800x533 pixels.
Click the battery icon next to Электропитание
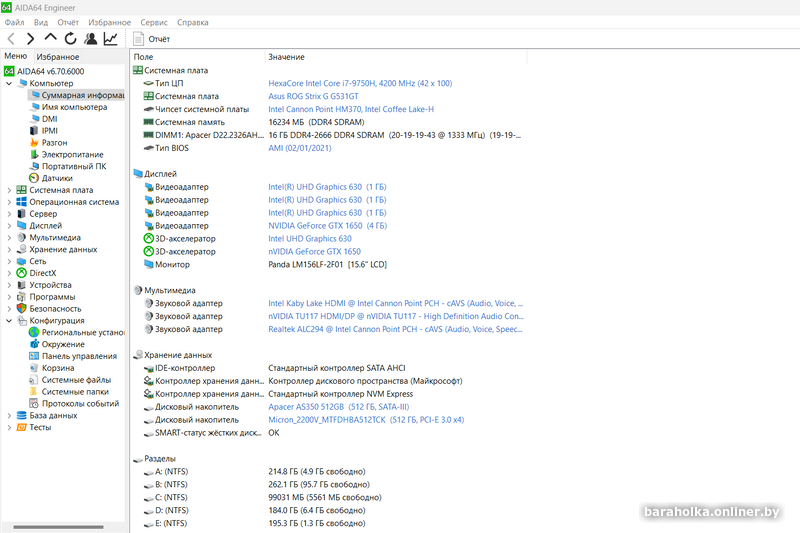pos(34,154)
